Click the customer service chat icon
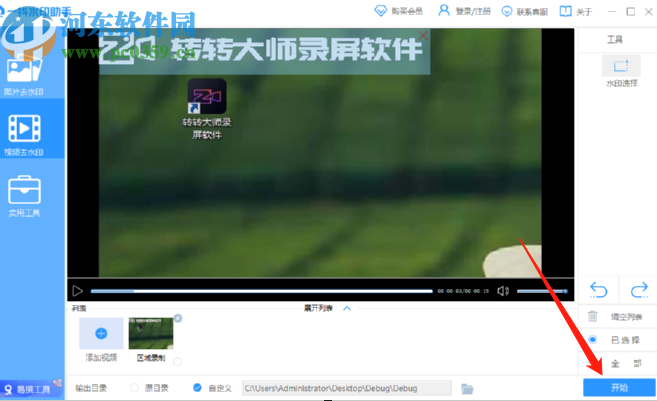657x401 pixels. (507, 11)
